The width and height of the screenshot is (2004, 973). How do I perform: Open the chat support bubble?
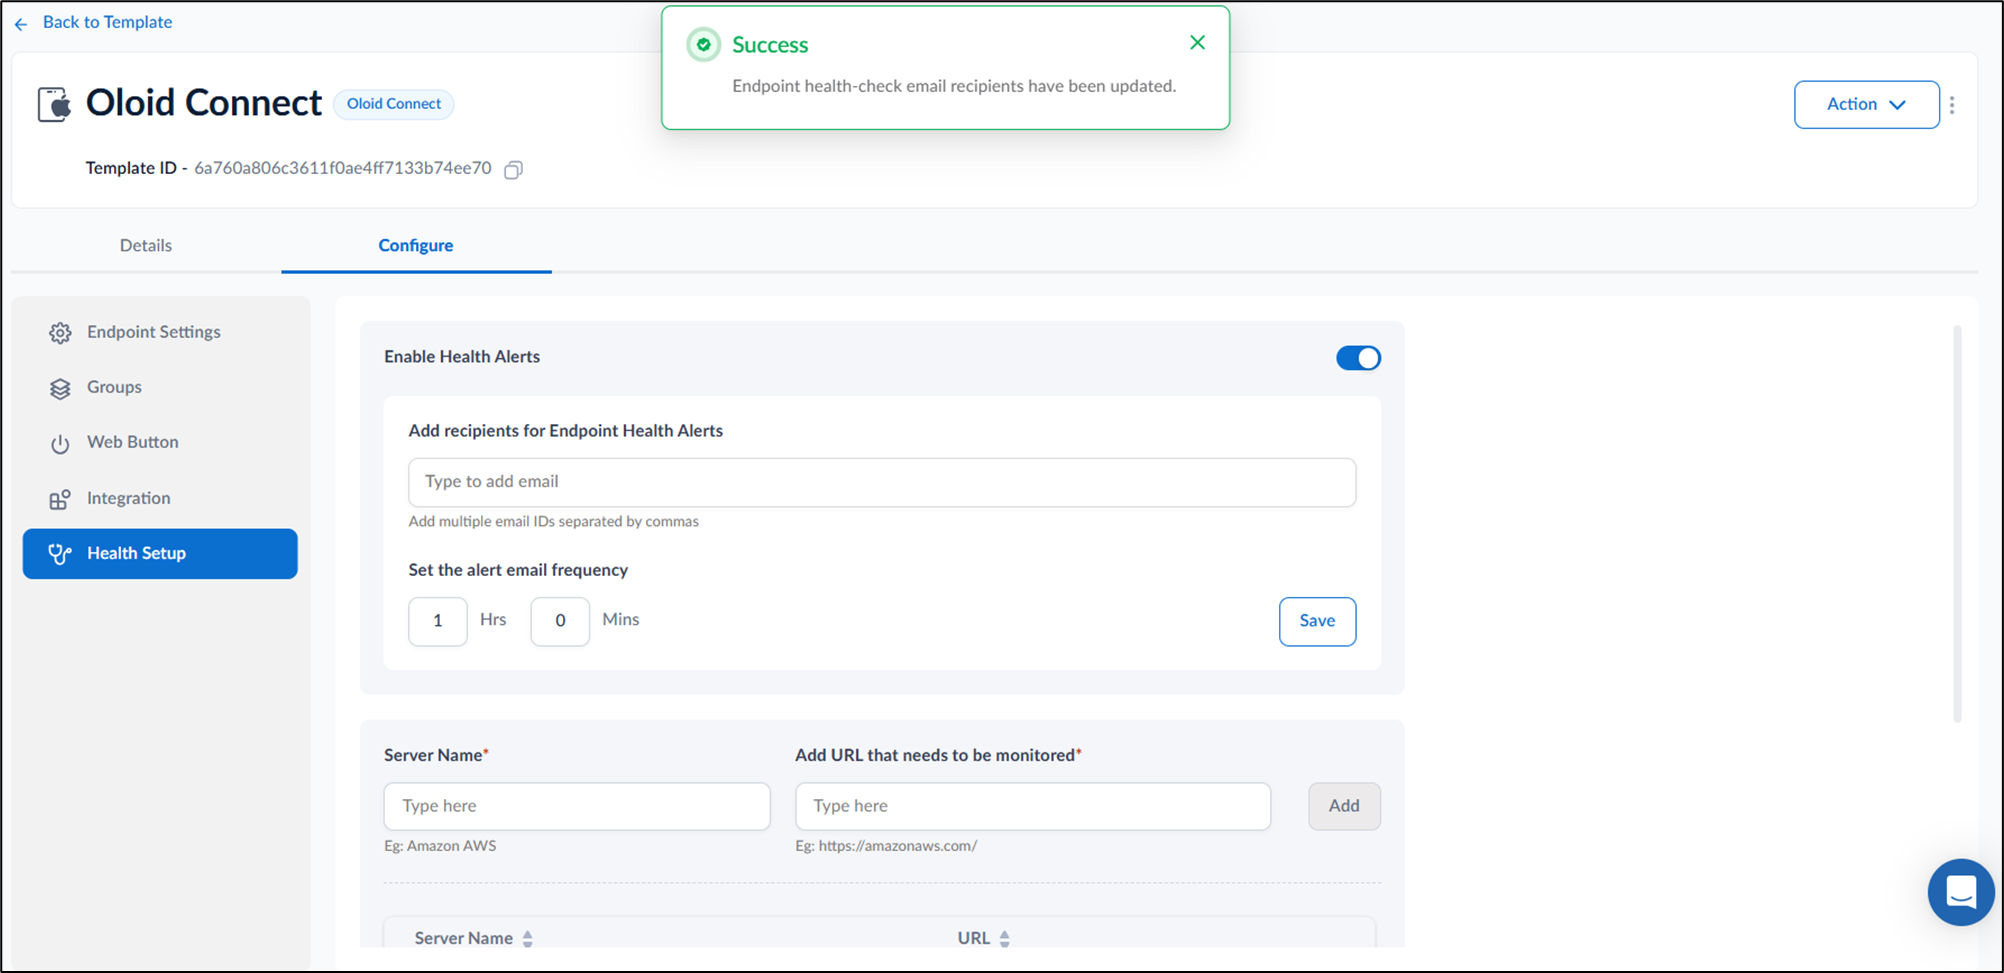[1961, 892]
